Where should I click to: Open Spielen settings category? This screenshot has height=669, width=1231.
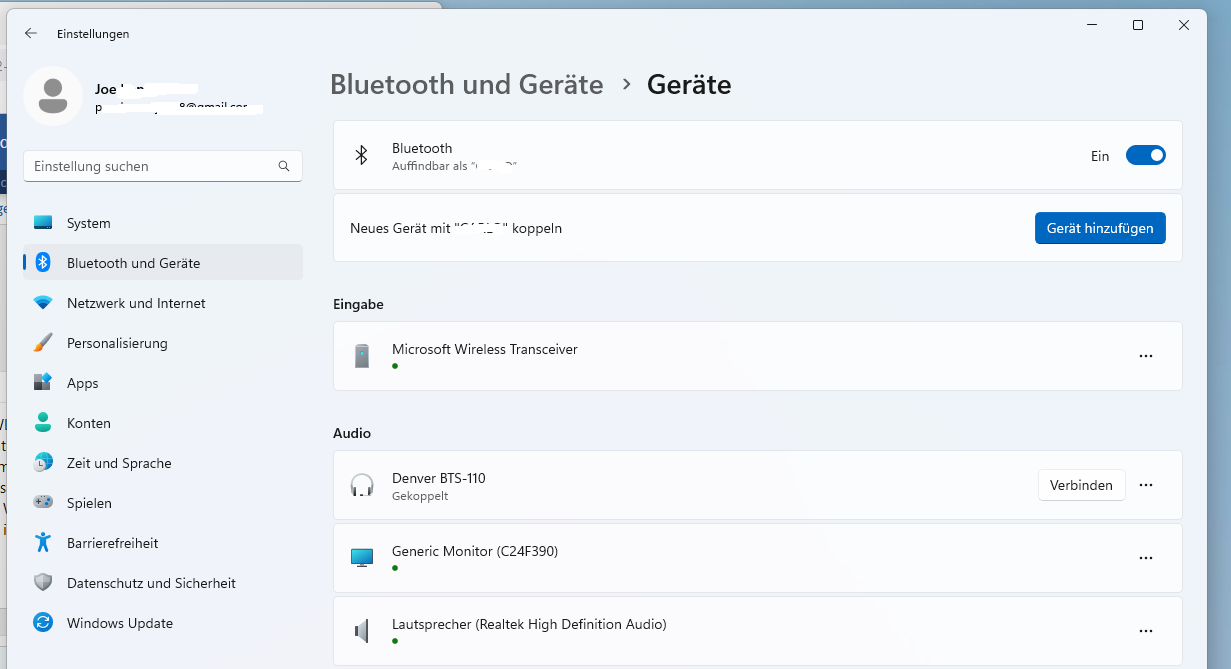(163, 503)
